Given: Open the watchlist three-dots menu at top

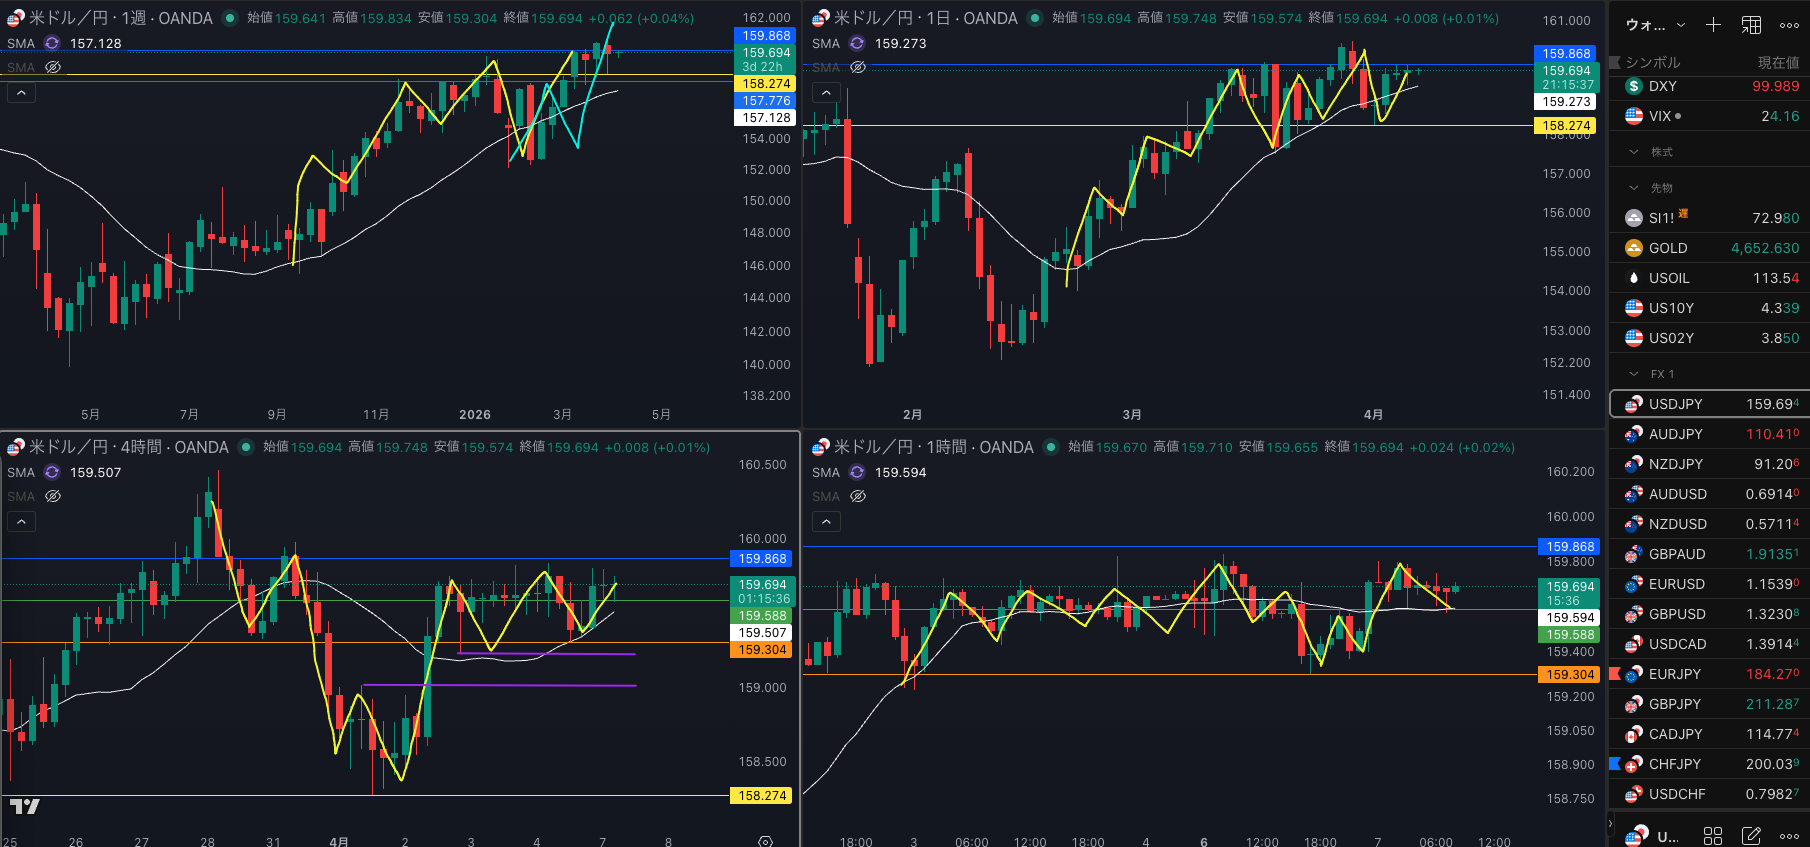Looking at the screenshot, I should [1789, 25].
